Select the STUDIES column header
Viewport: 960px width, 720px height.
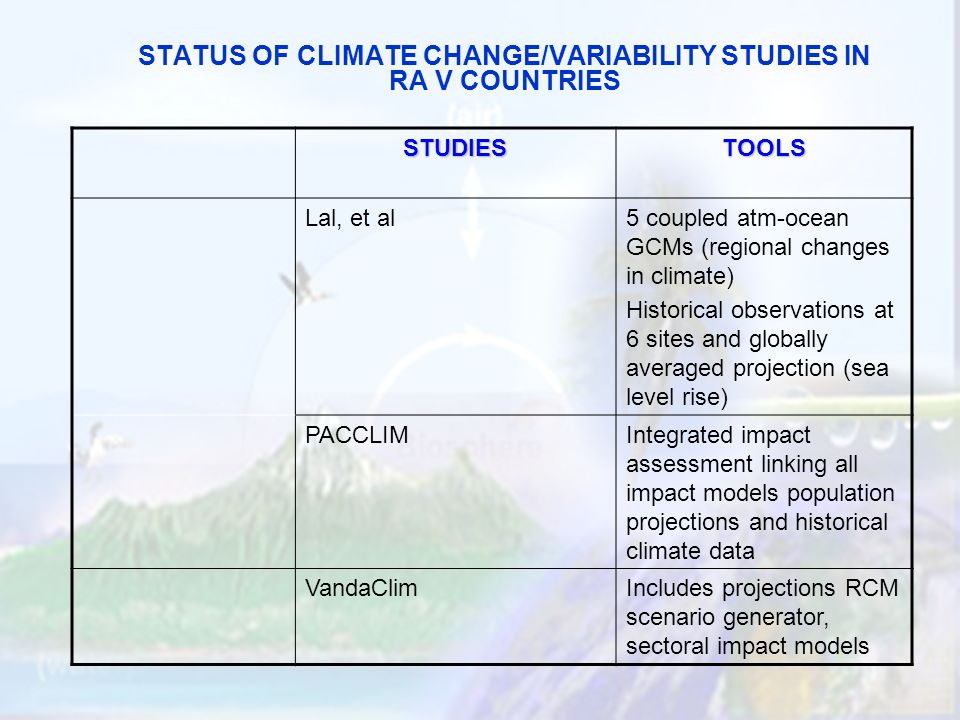[x=455, y=148]
